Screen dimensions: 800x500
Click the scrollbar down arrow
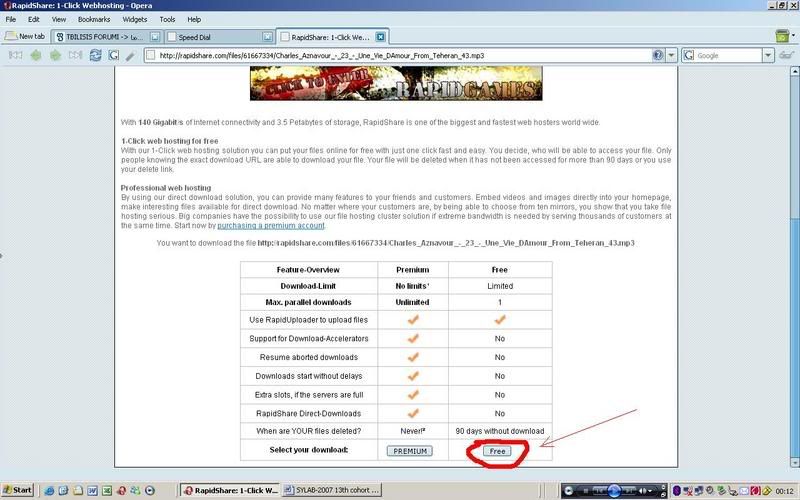pos(794,463)
